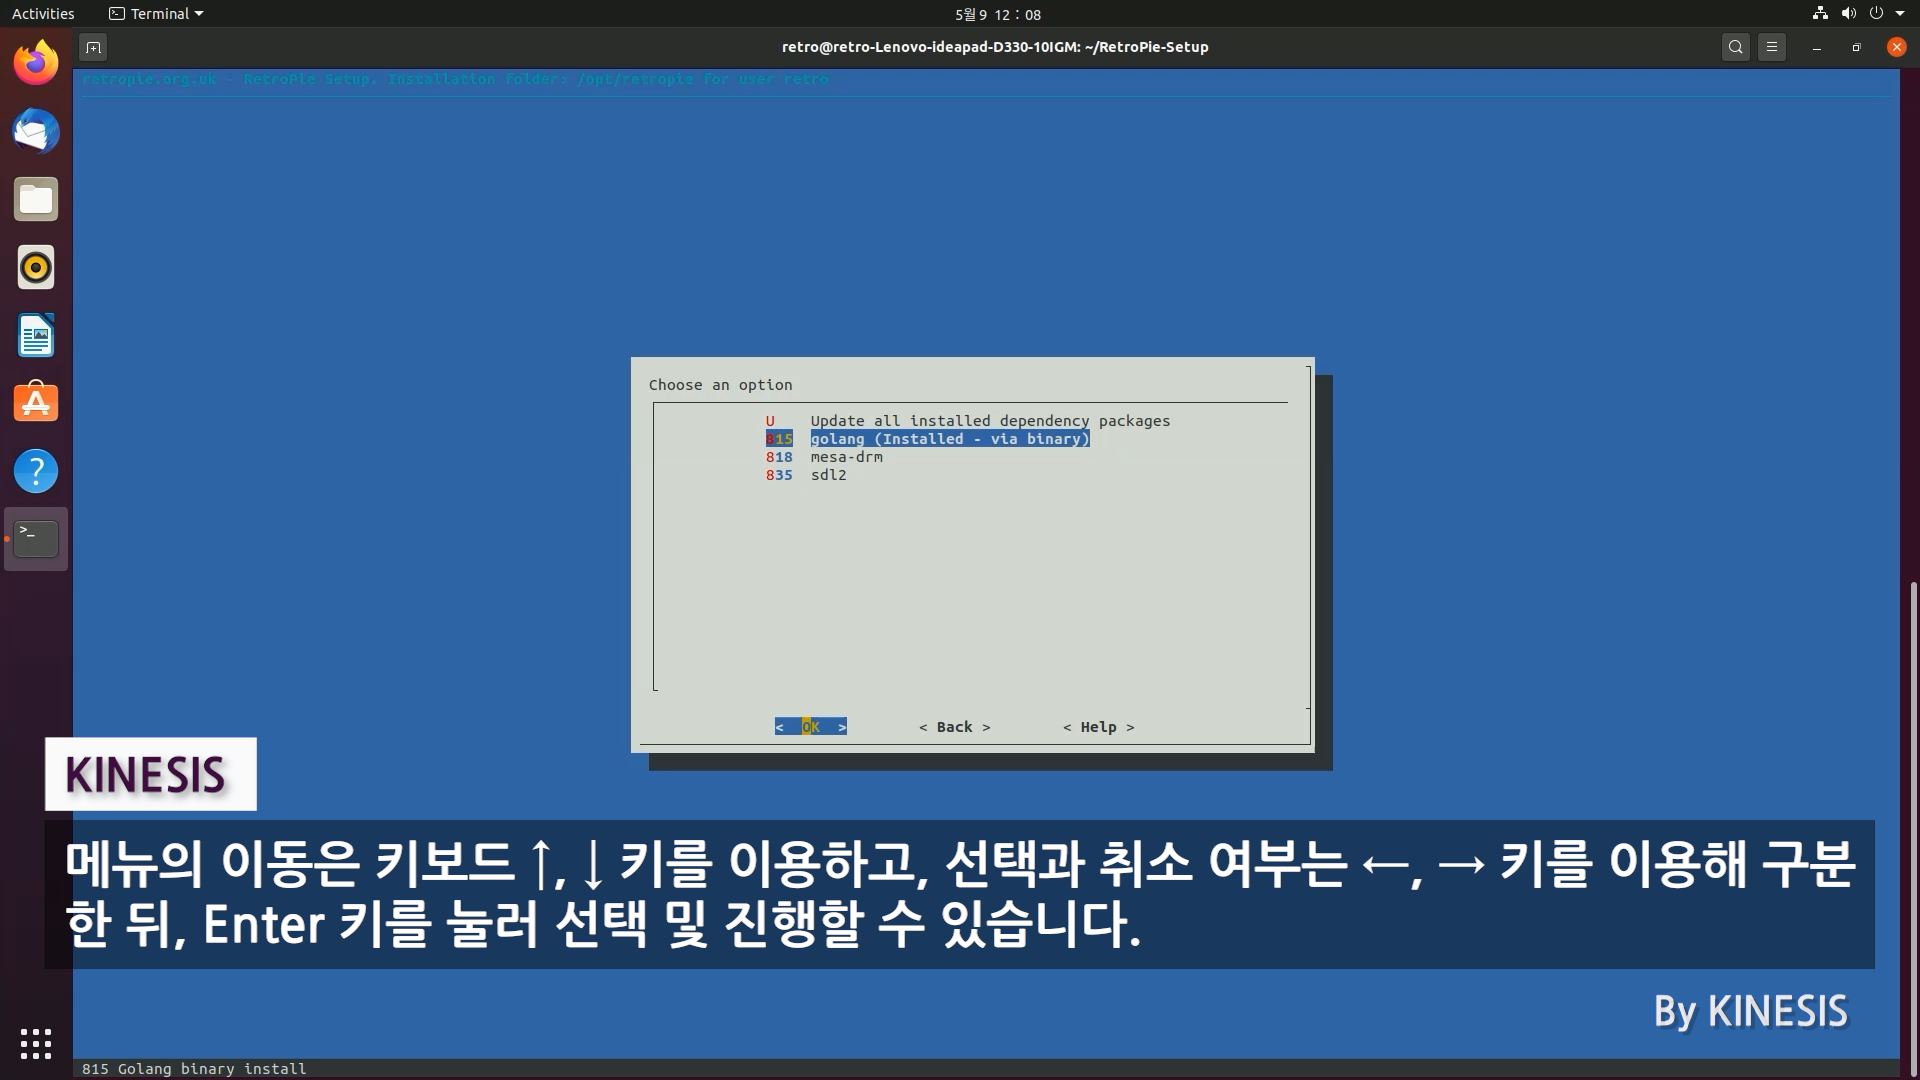Screen dimensions: 1920x1080
Task: Open the Help question mark icon
Action: click(x=36, y=471)
